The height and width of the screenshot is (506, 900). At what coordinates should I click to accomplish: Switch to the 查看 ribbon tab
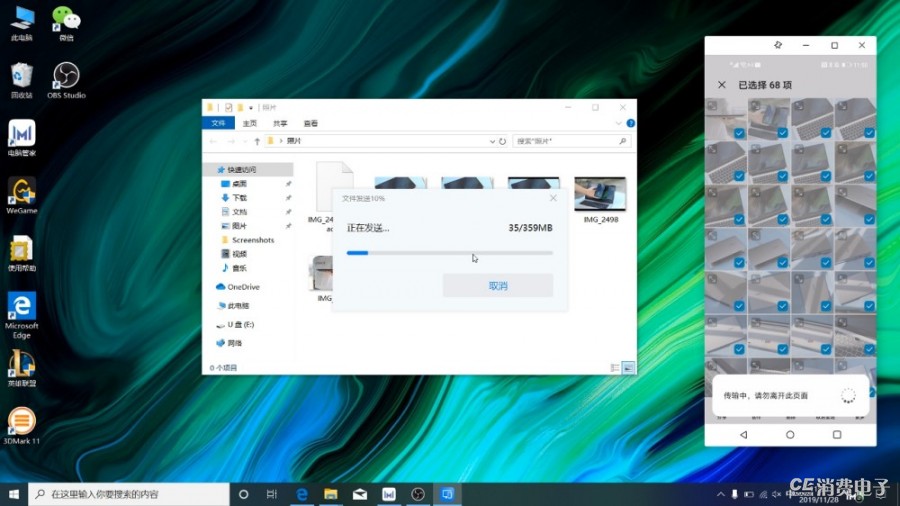point(311,123)
